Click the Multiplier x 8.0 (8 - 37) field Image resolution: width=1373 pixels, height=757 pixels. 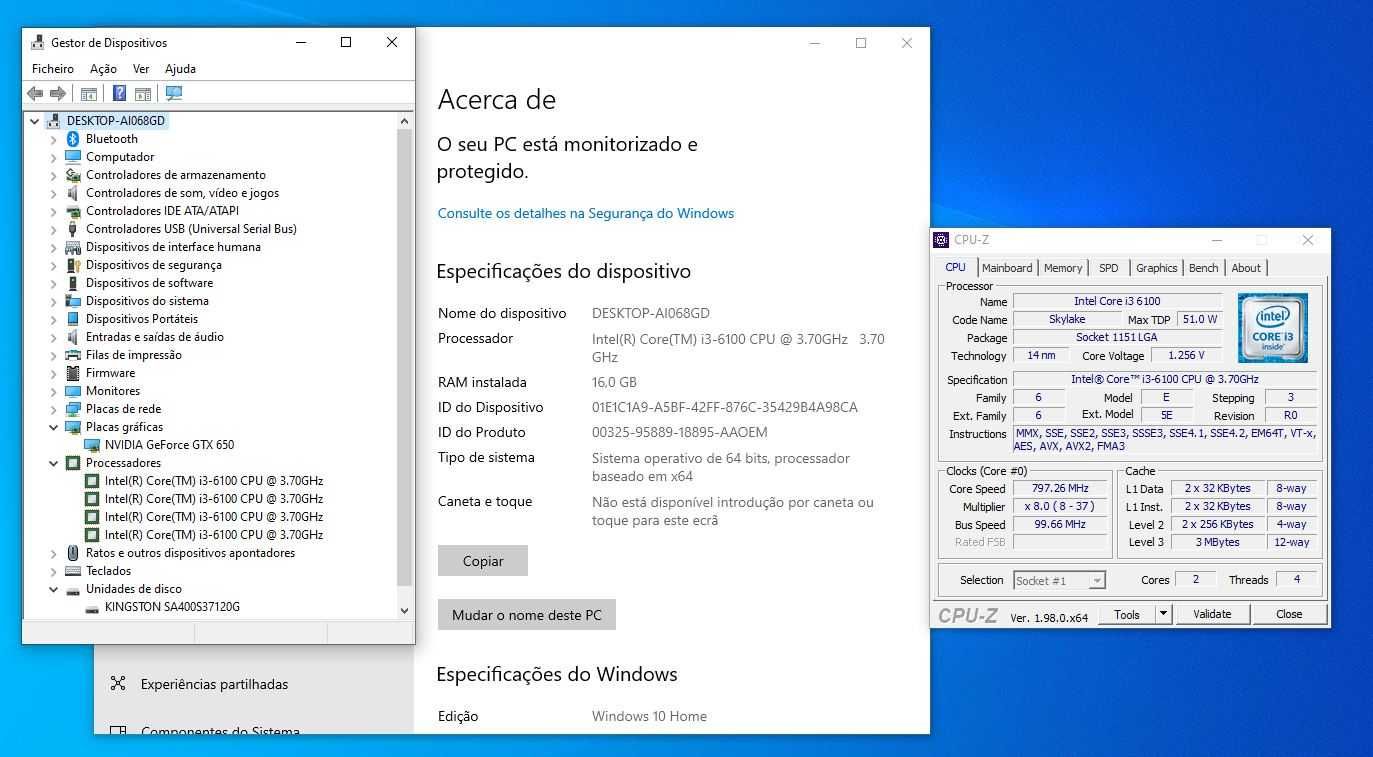point(1058,507)
